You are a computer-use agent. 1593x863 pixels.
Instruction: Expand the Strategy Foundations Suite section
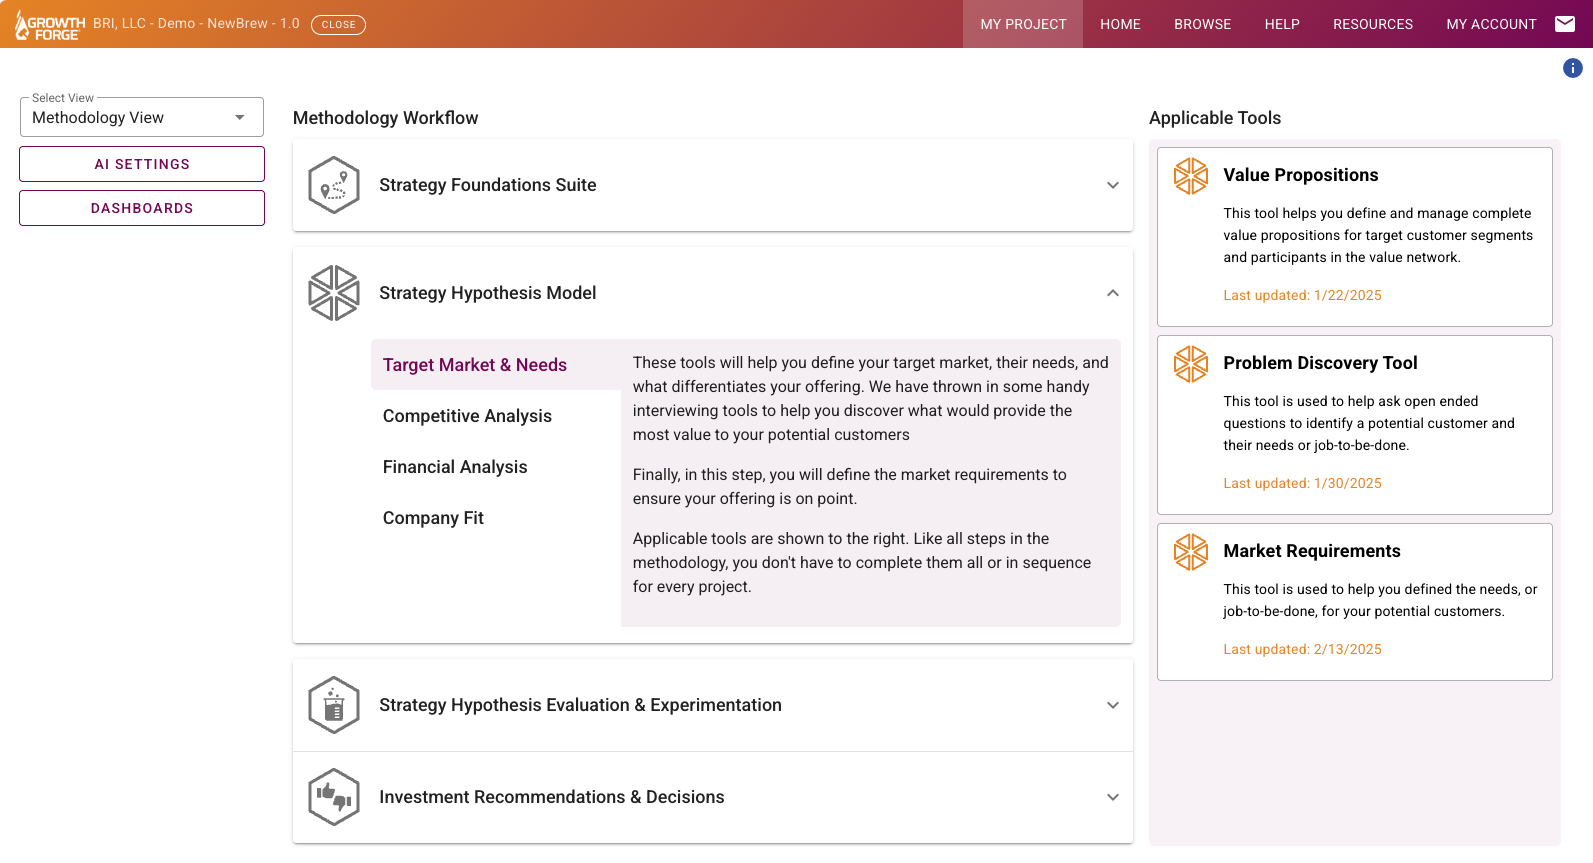[1112, 185]
